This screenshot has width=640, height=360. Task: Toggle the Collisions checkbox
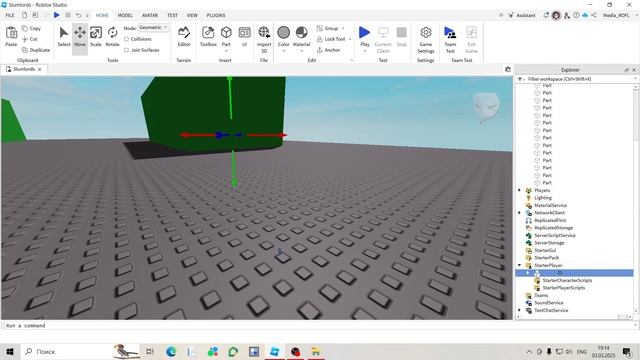click(126, 39)
